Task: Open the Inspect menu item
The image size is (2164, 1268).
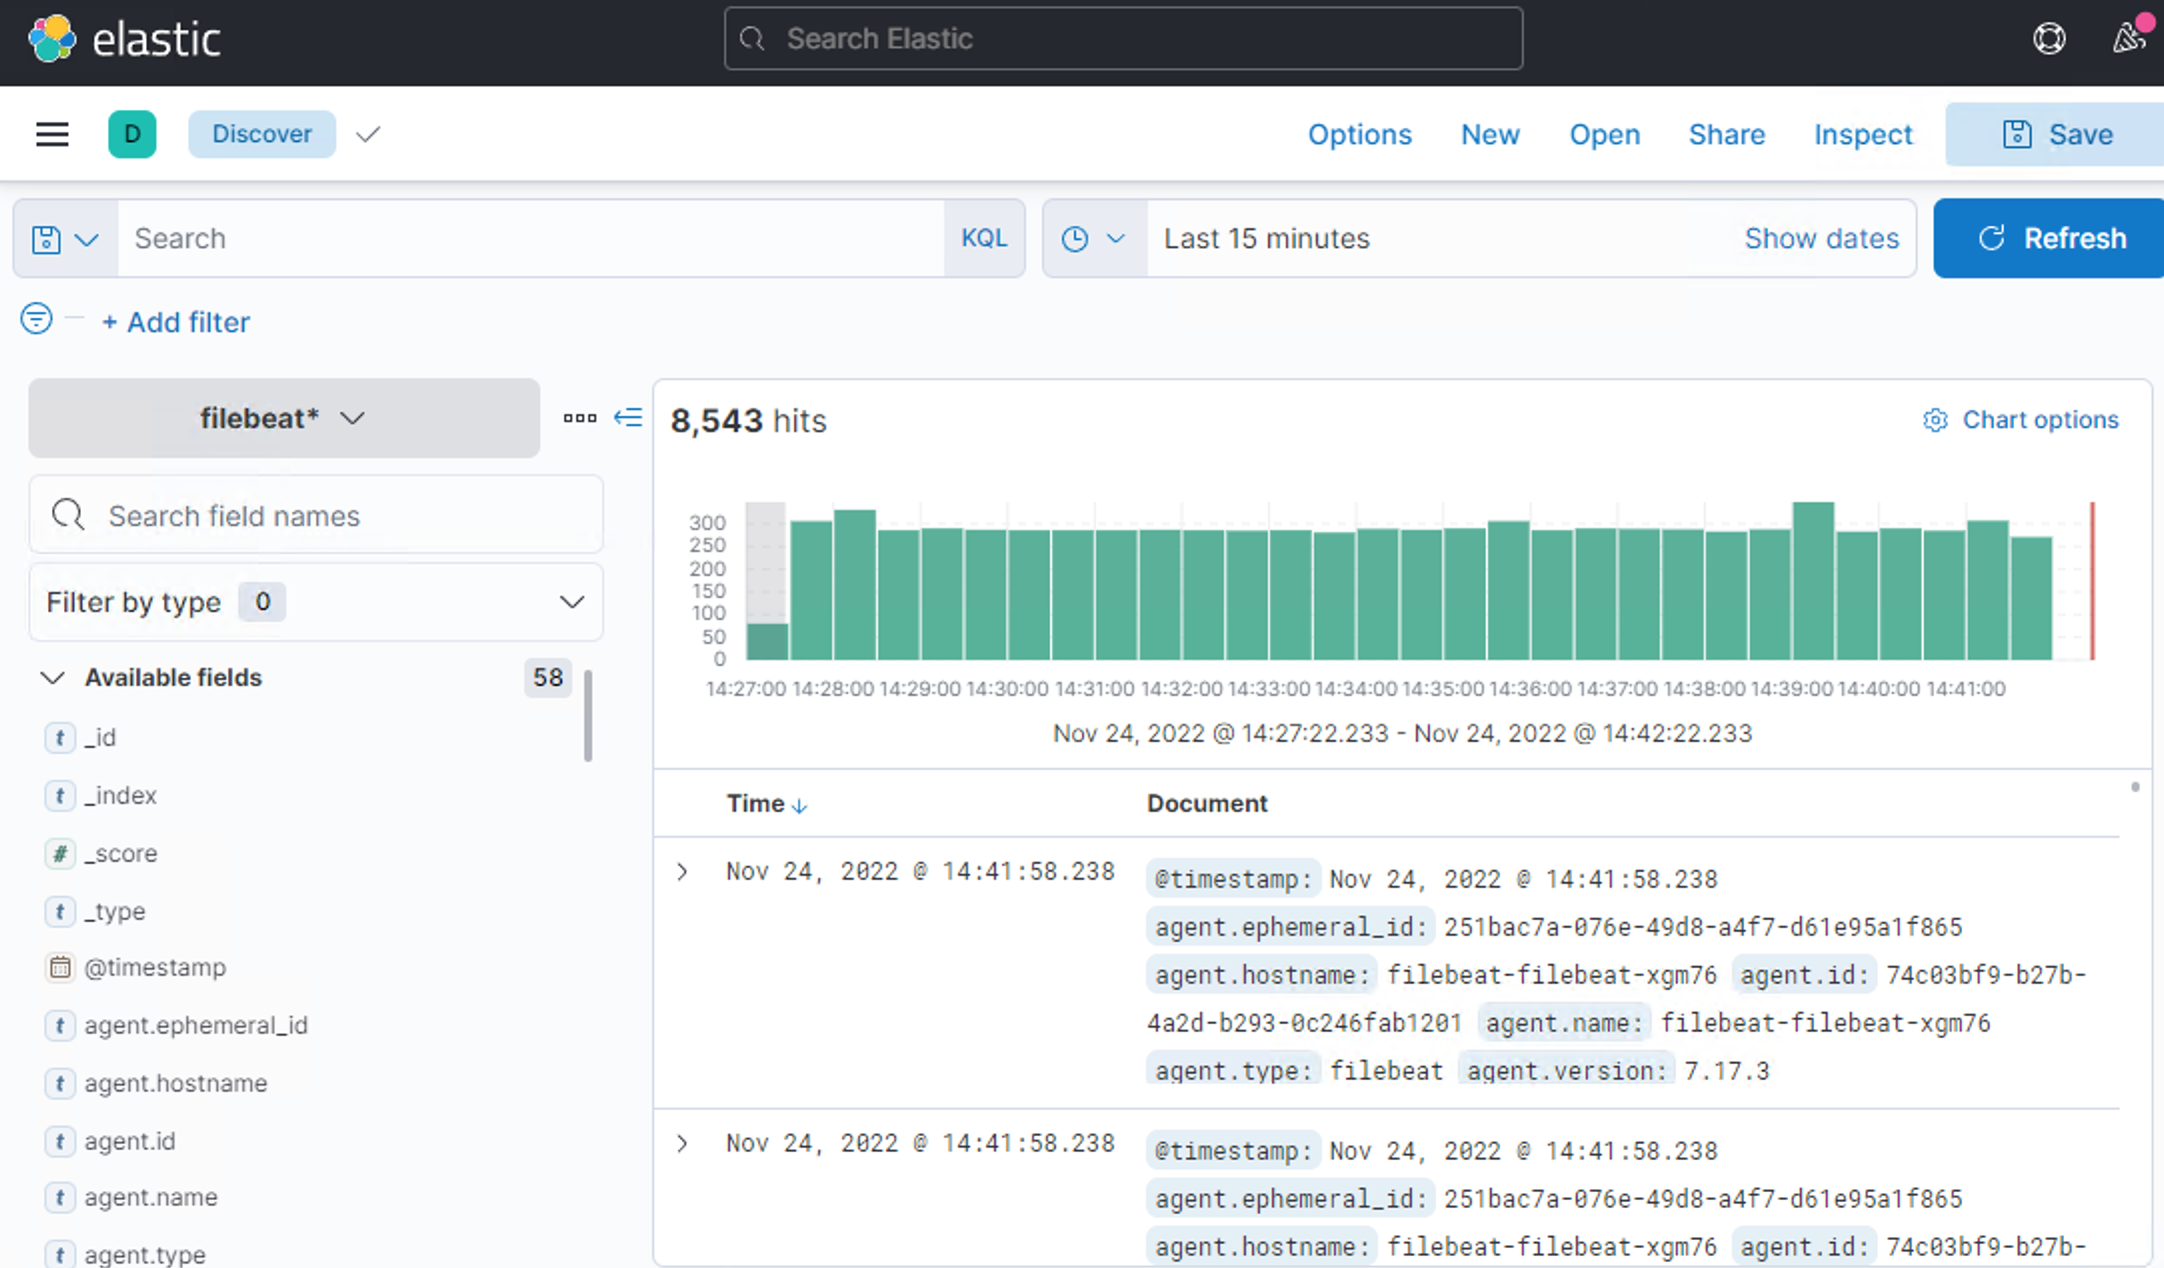Action: point(1862,134)
